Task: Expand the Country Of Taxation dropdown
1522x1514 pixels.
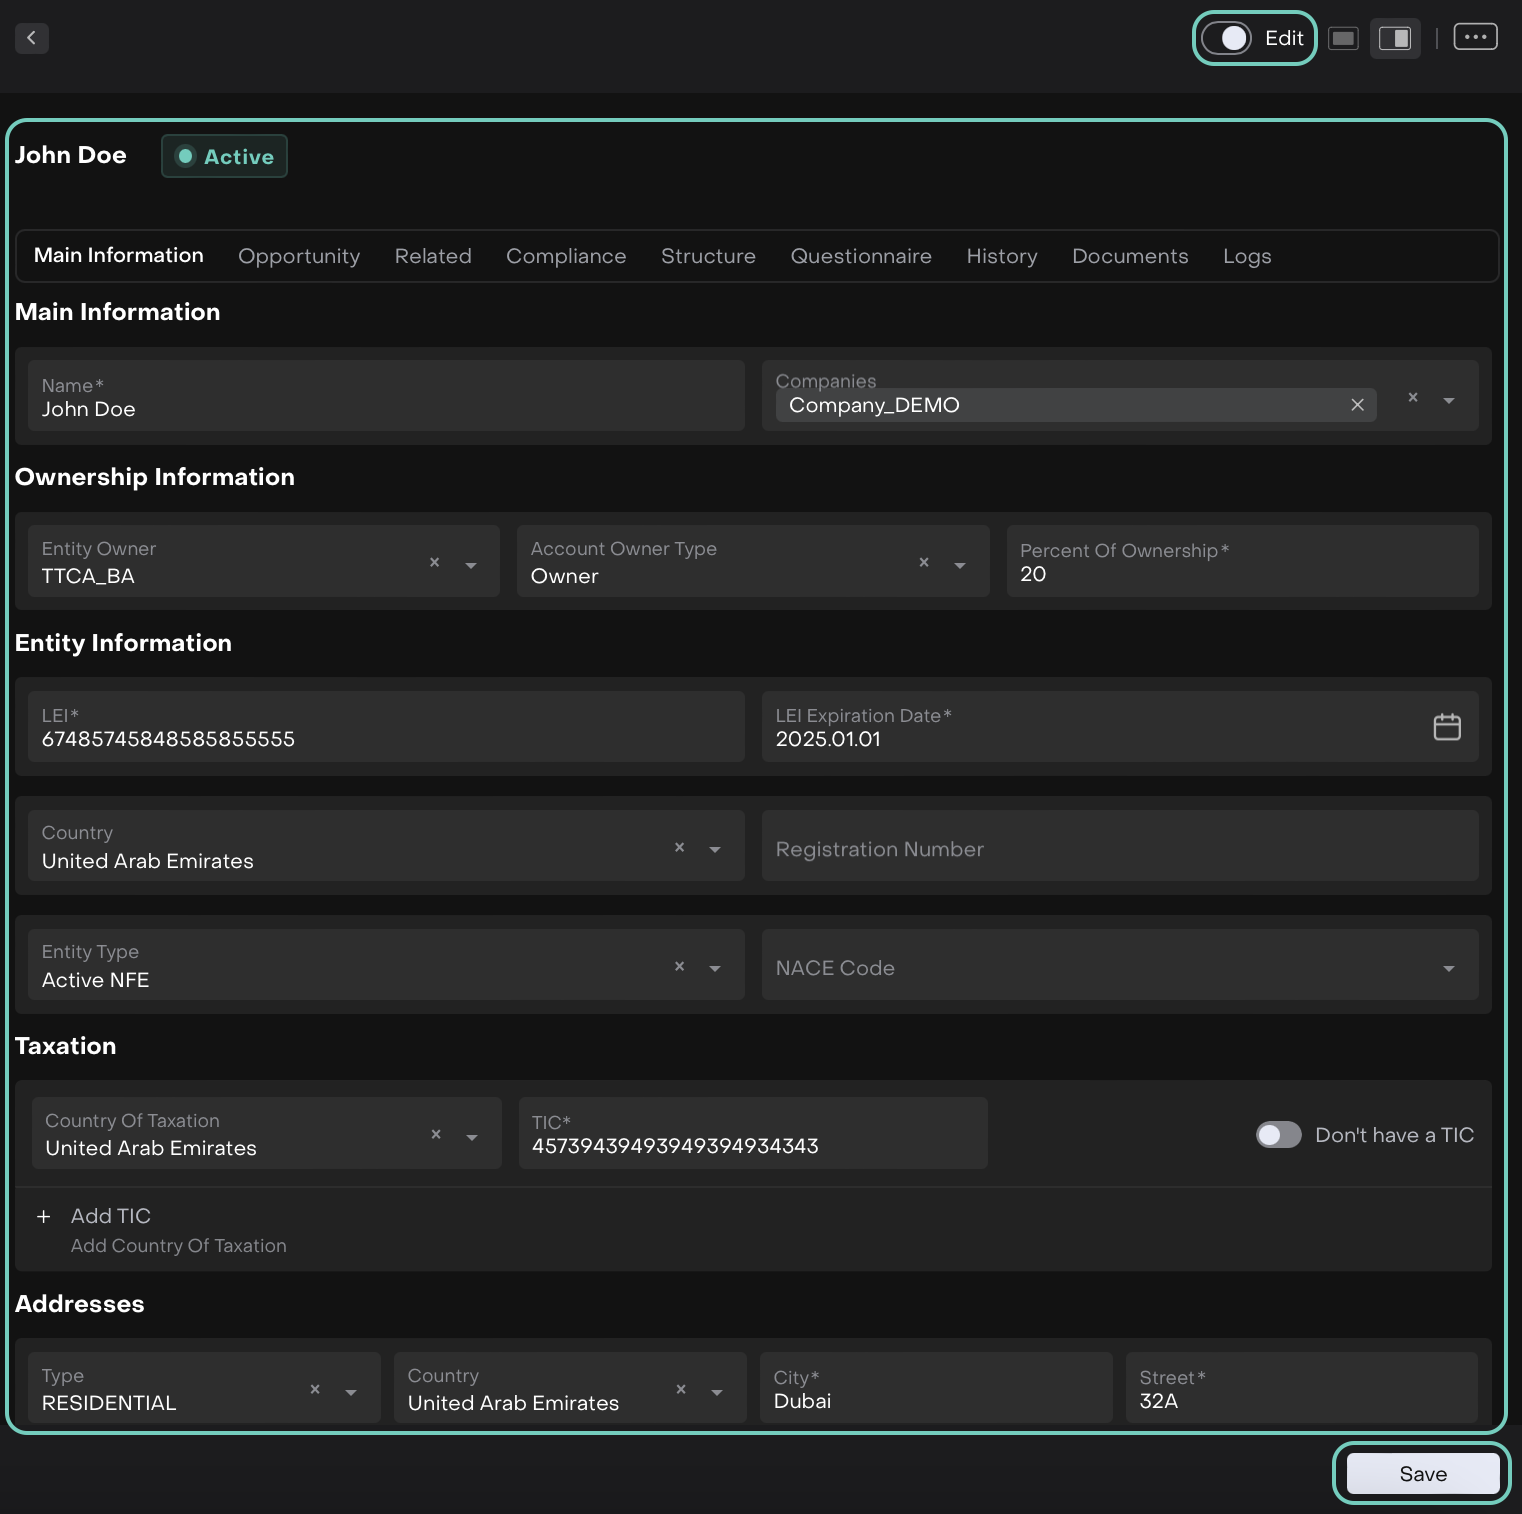Action: 472,1137
